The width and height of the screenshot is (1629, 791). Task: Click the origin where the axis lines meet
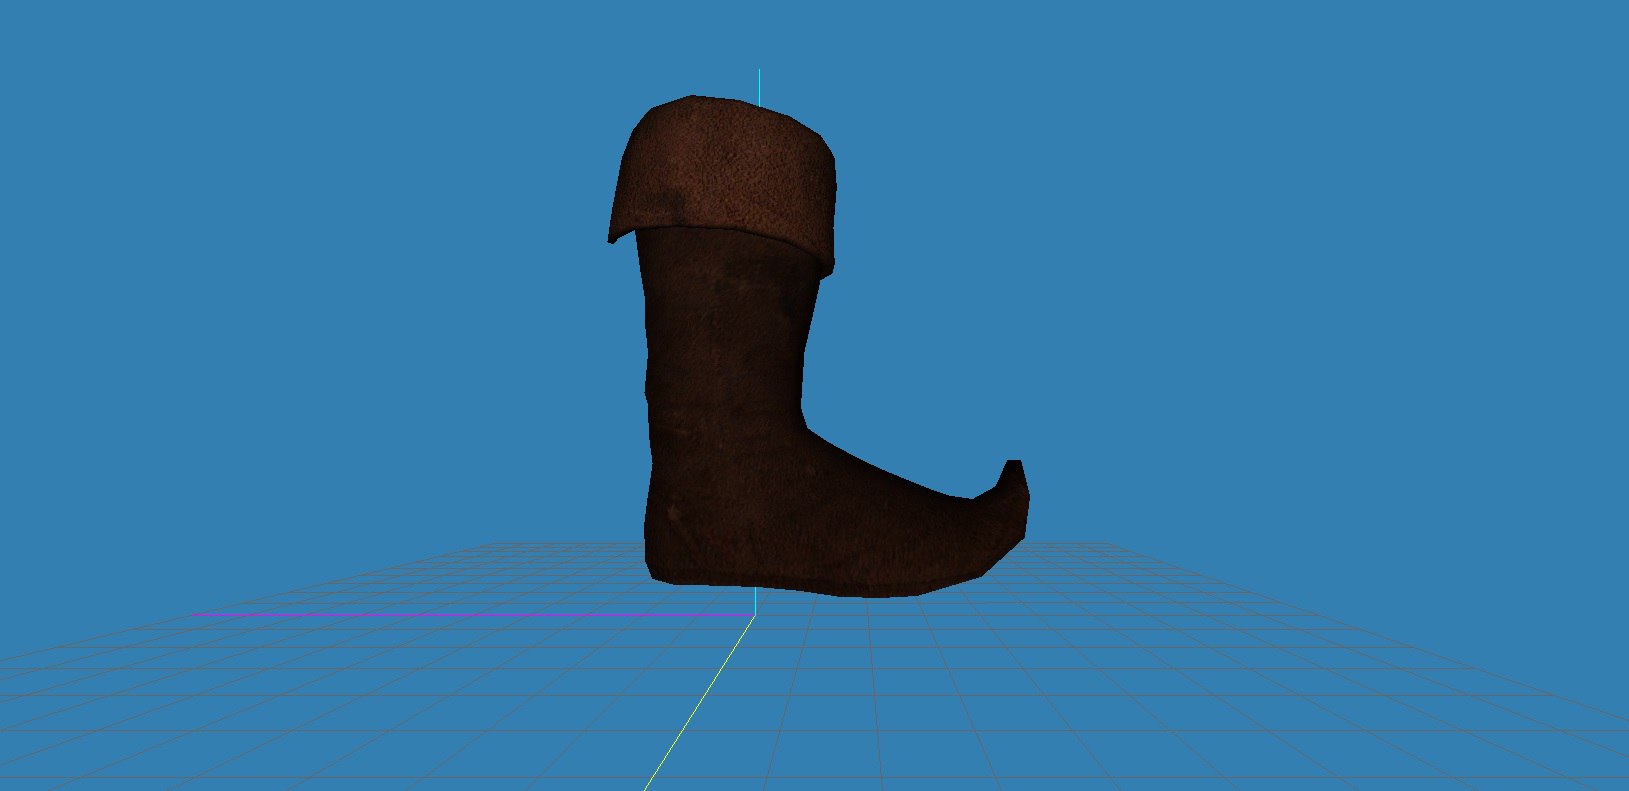pyautogui.click(x=754, y=614)
